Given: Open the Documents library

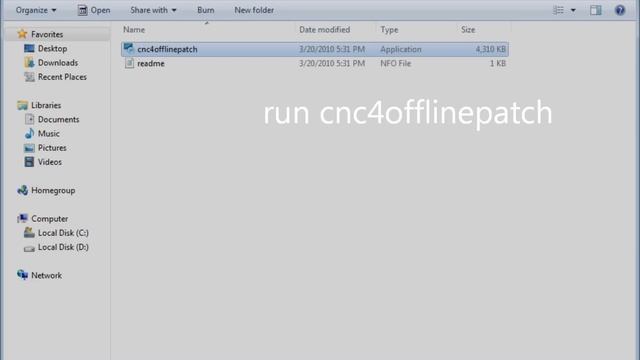Looking at the screenshot, I should 58,120.
